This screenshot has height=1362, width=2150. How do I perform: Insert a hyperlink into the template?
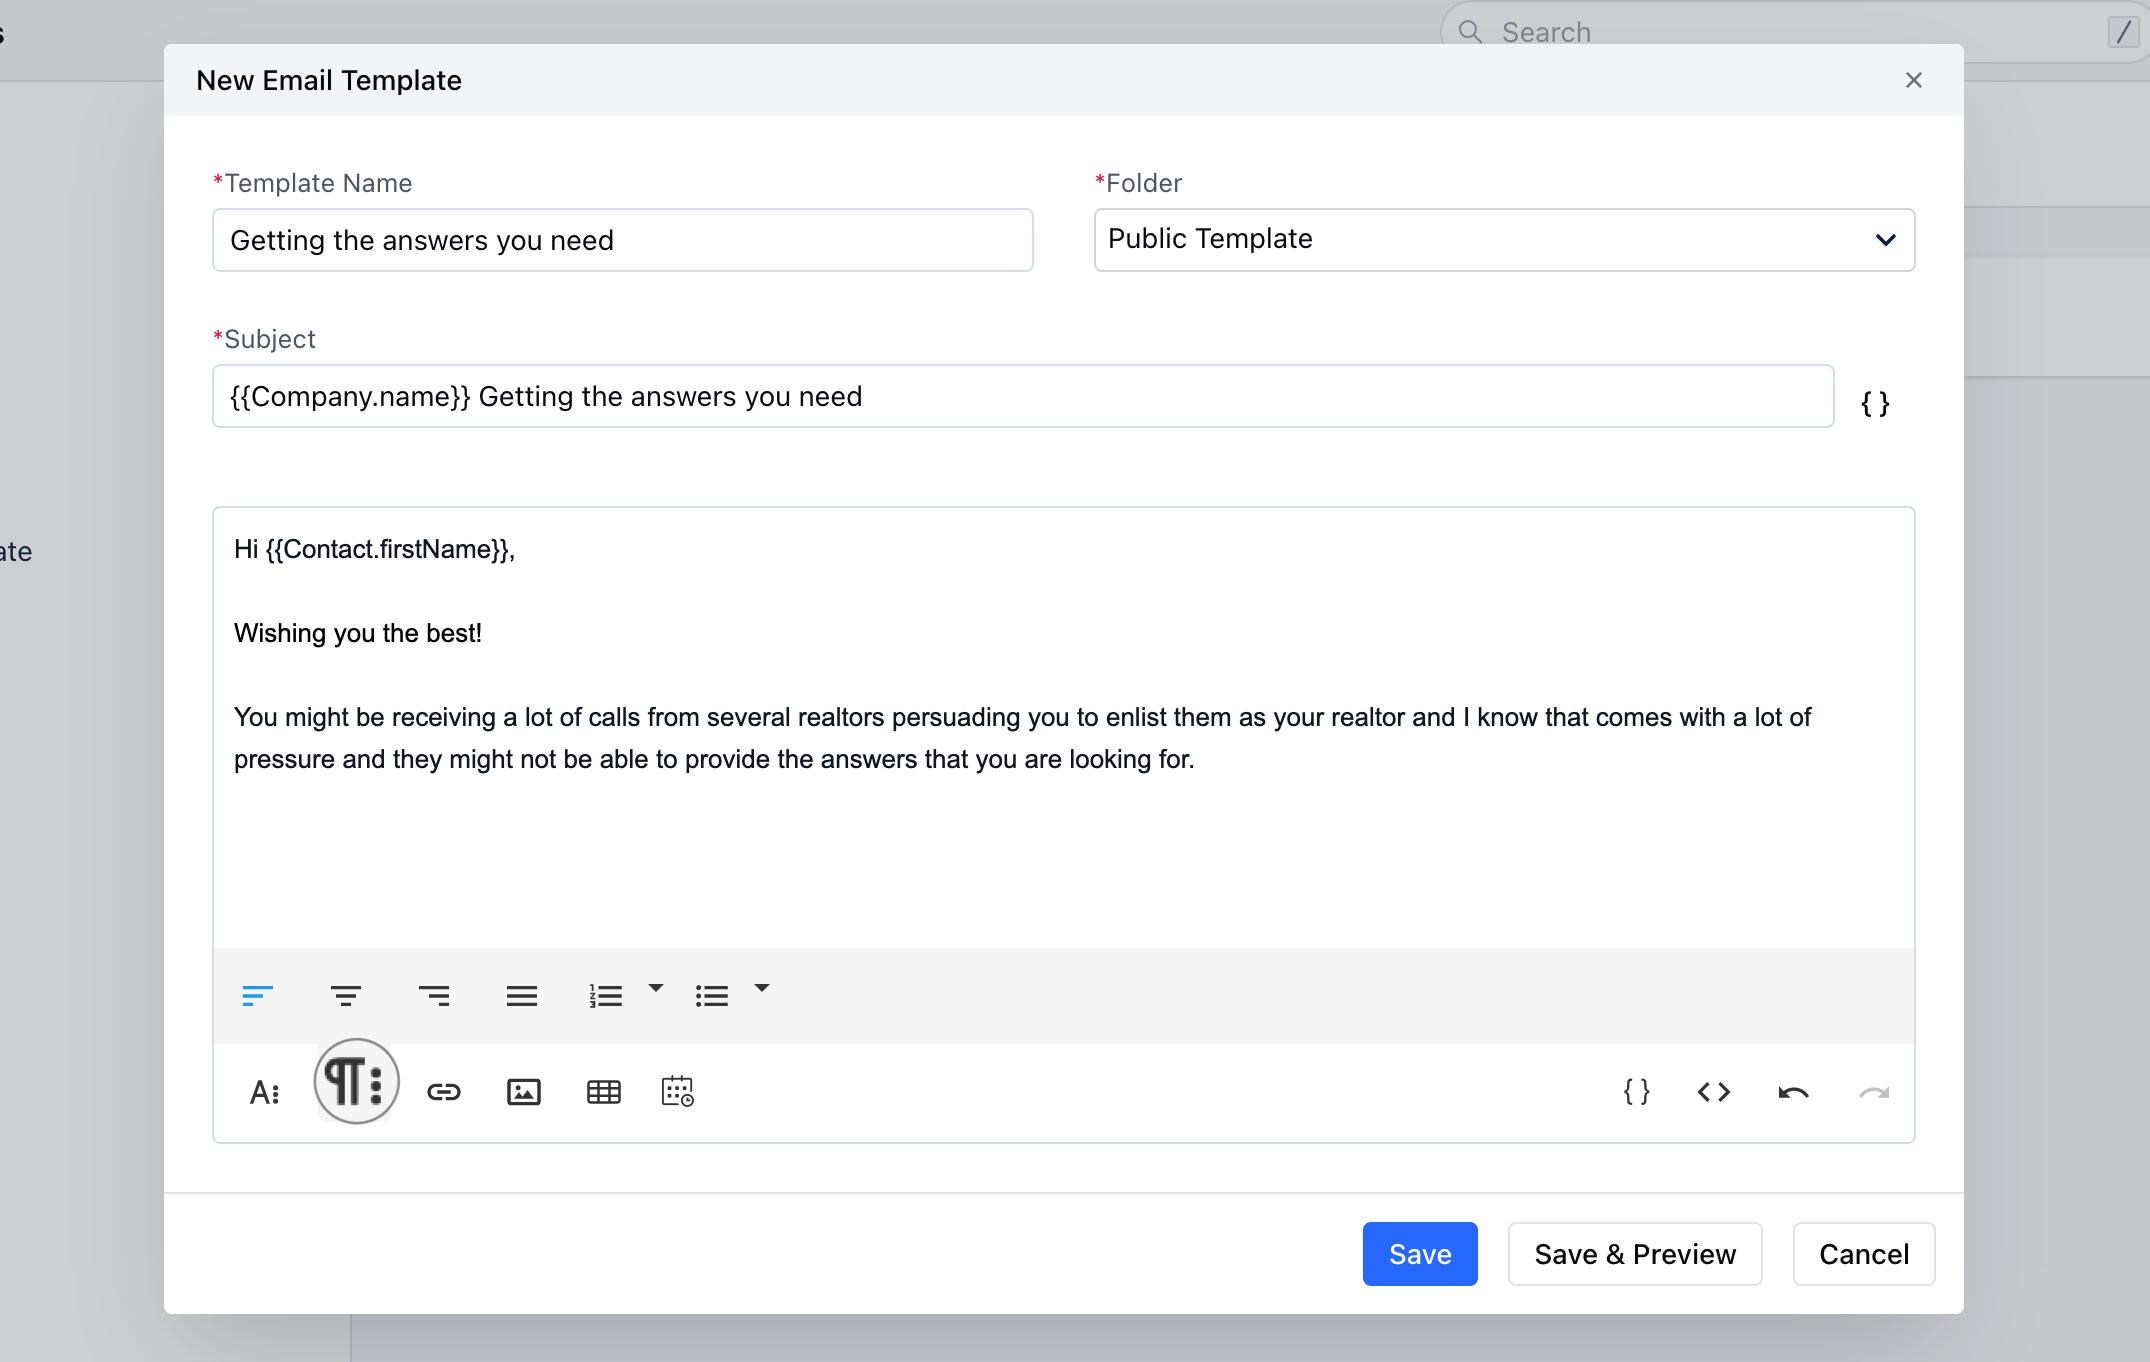(443, 1092)
